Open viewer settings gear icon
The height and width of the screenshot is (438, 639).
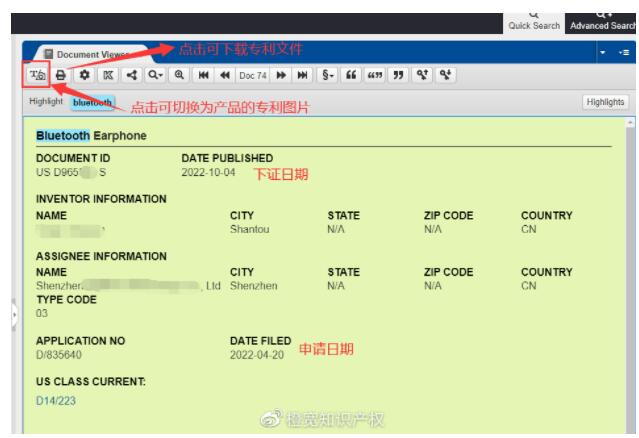click(84, 75)
